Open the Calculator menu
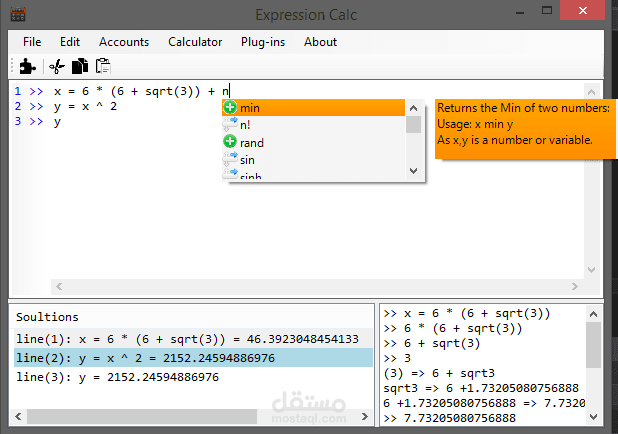Image resolution: width=618 pixels, height=434 pixels. click(195, 42)
